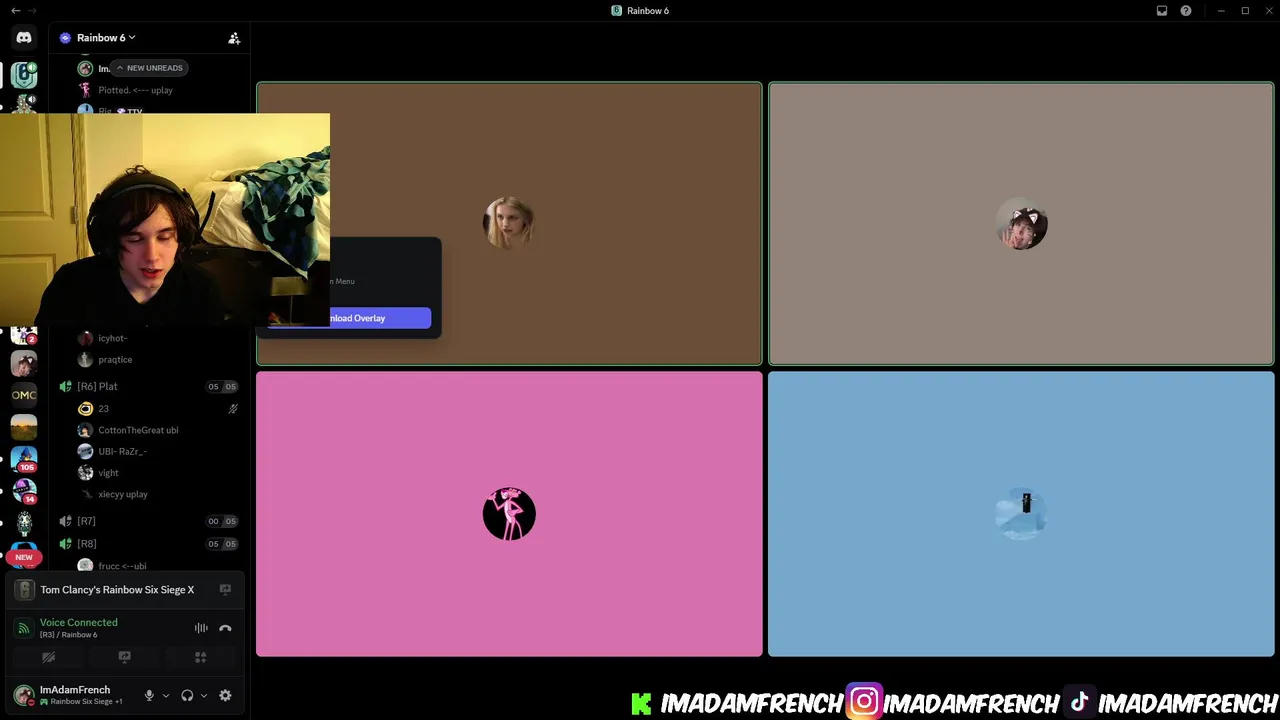Jump to NEW server mentions pill
Image resolution: width=1280 pixels, height=720 pixels.
pyautogui.click(x=24, y=557)
